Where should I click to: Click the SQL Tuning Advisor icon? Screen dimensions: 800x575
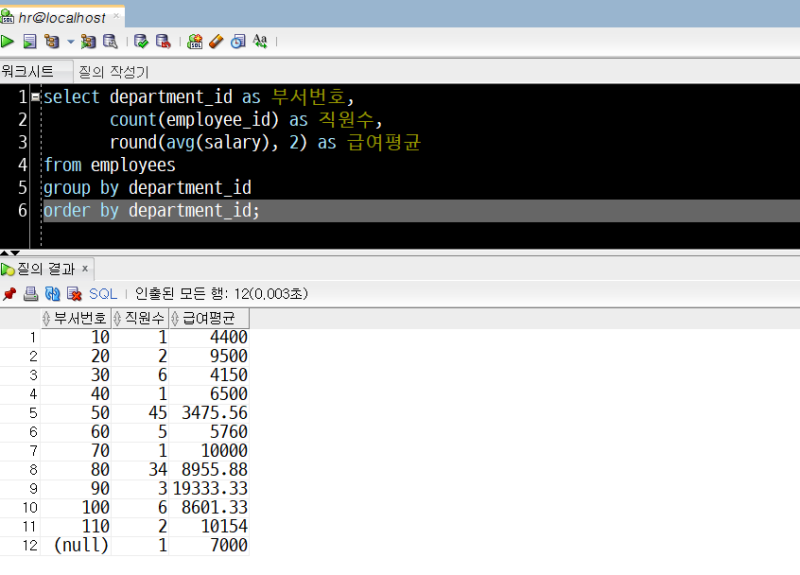tap(110, 41)
